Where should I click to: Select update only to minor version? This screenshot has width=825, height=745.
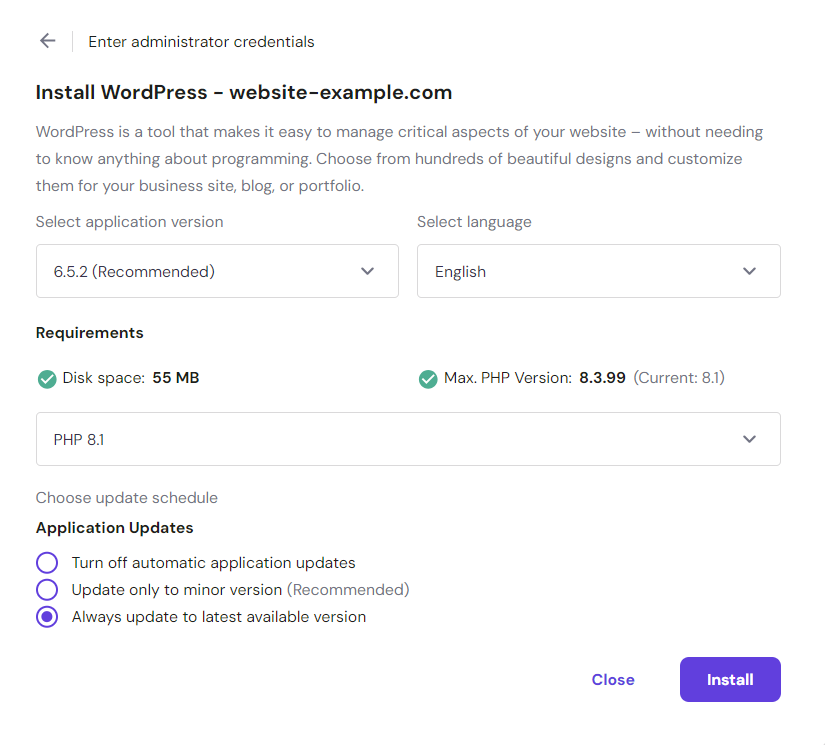click(47, 589)
